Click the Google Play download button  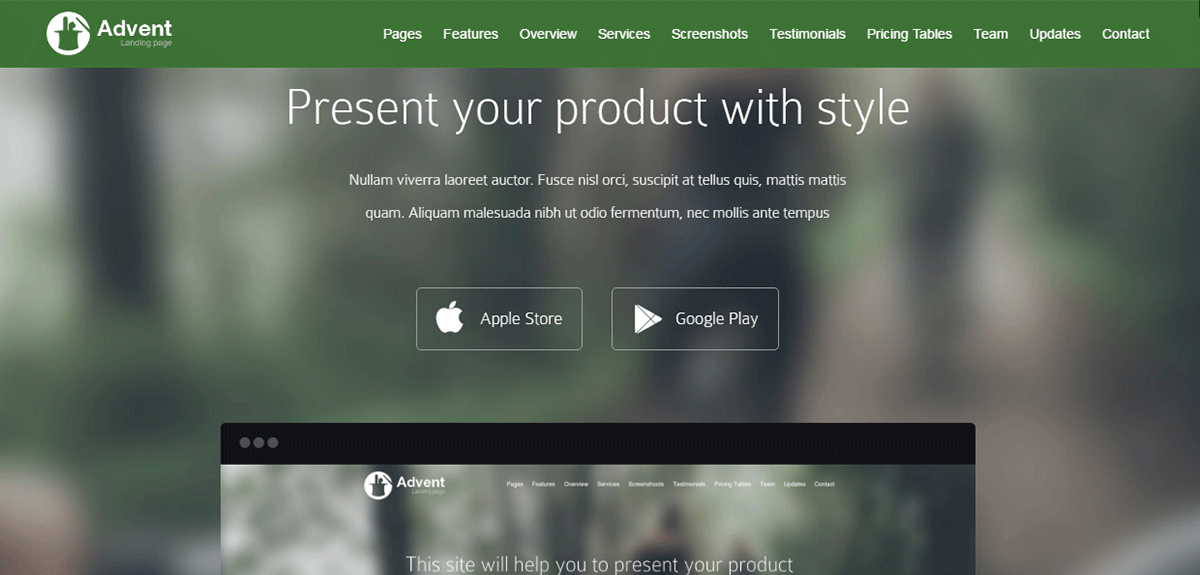point(695,319)
